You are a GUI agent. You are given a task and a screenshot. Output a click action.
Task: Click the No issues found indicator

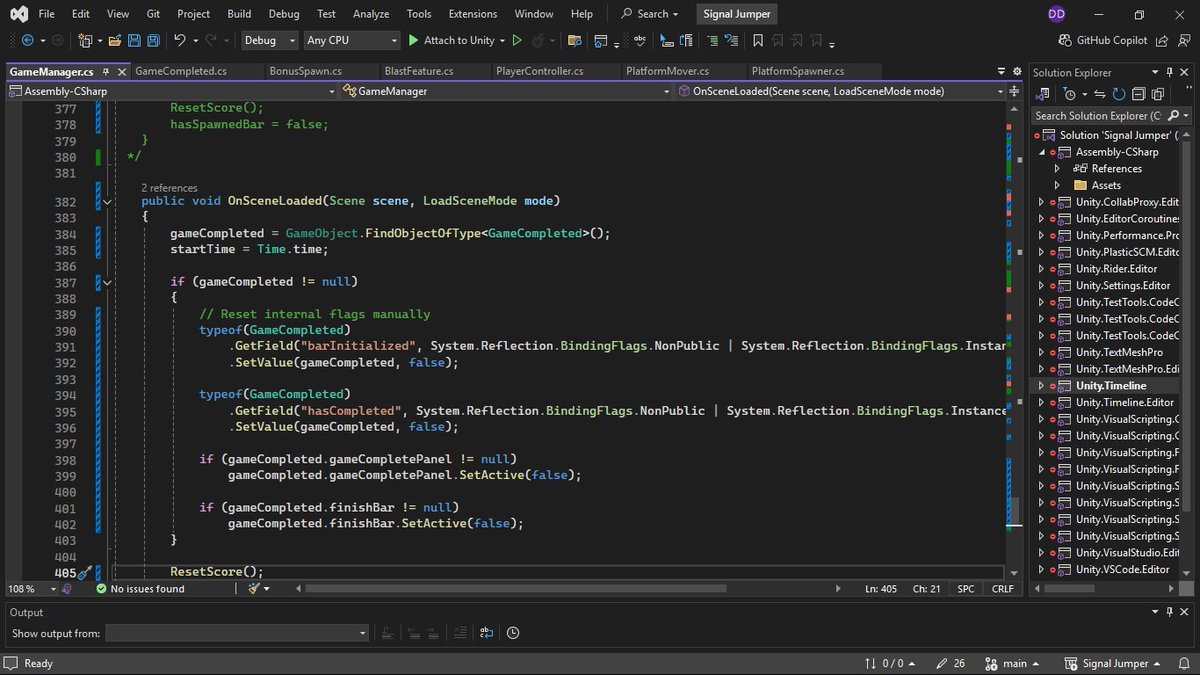[140, 589]
